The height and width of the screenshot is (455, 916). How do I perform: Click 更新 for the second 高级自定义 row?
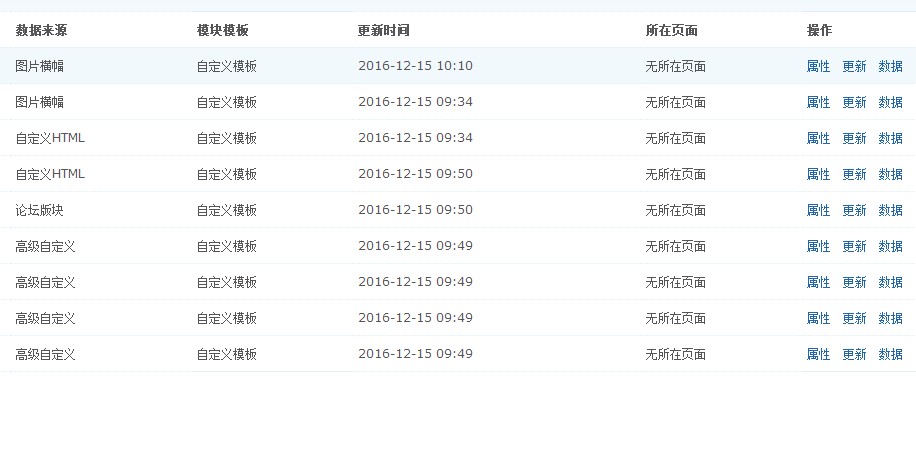[x=854, y=282]
